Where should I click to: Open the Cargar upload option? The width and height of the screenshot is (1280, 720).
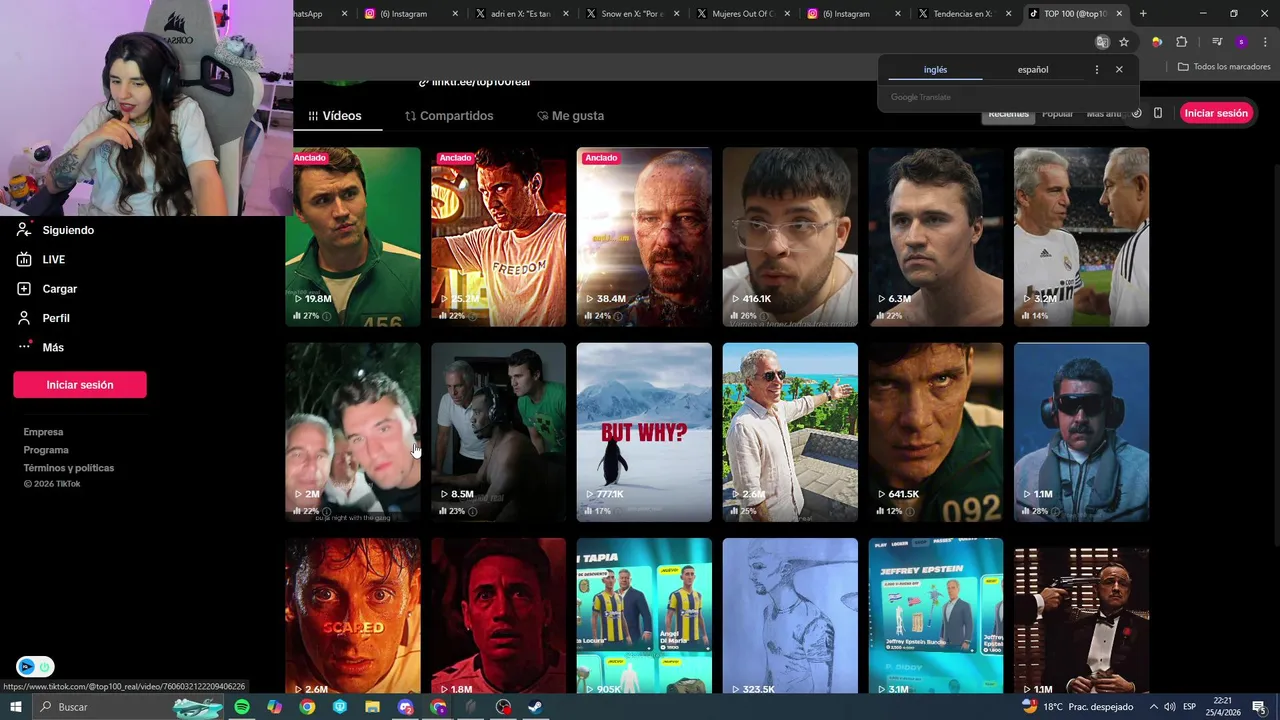click(x=47, y=289)
